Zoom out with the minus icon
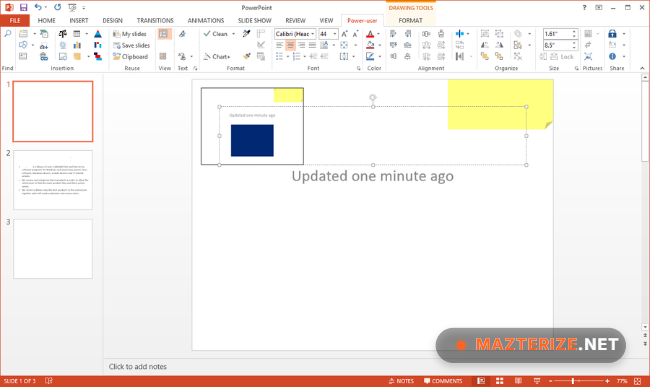The height and width of the screenshot is (387, 650). coord(551,381)
